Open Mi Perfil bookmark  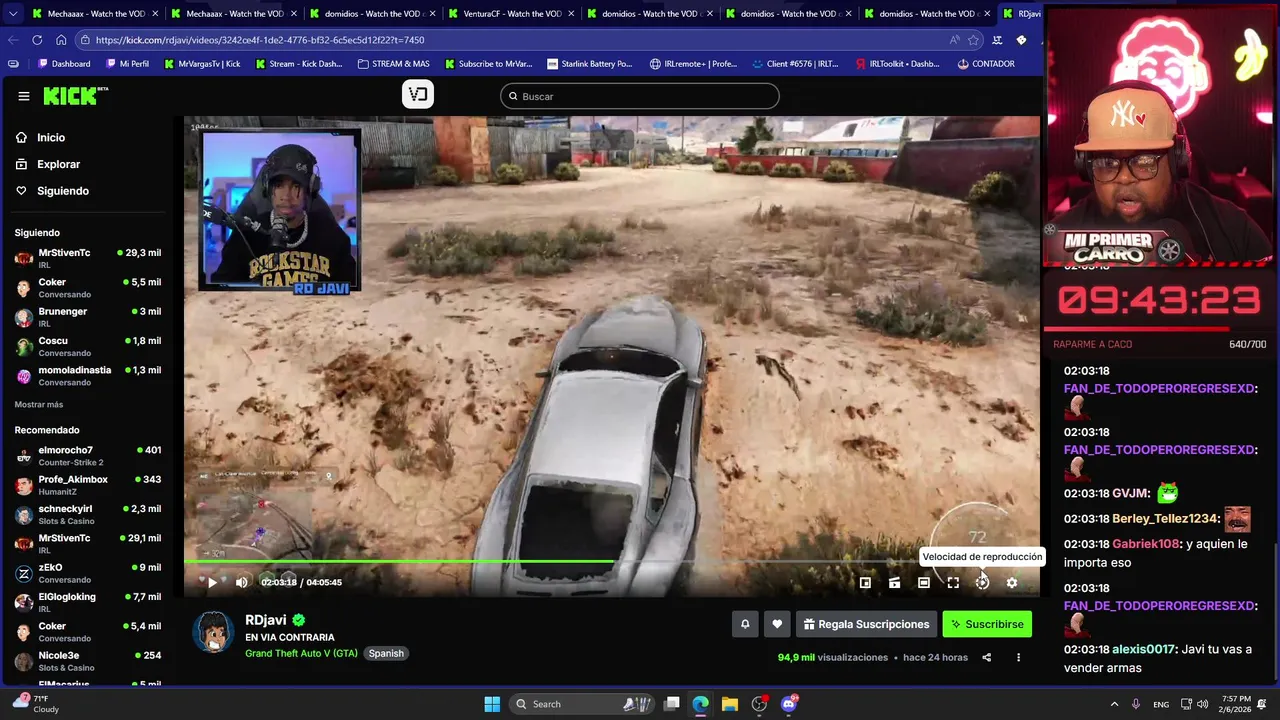127,64
